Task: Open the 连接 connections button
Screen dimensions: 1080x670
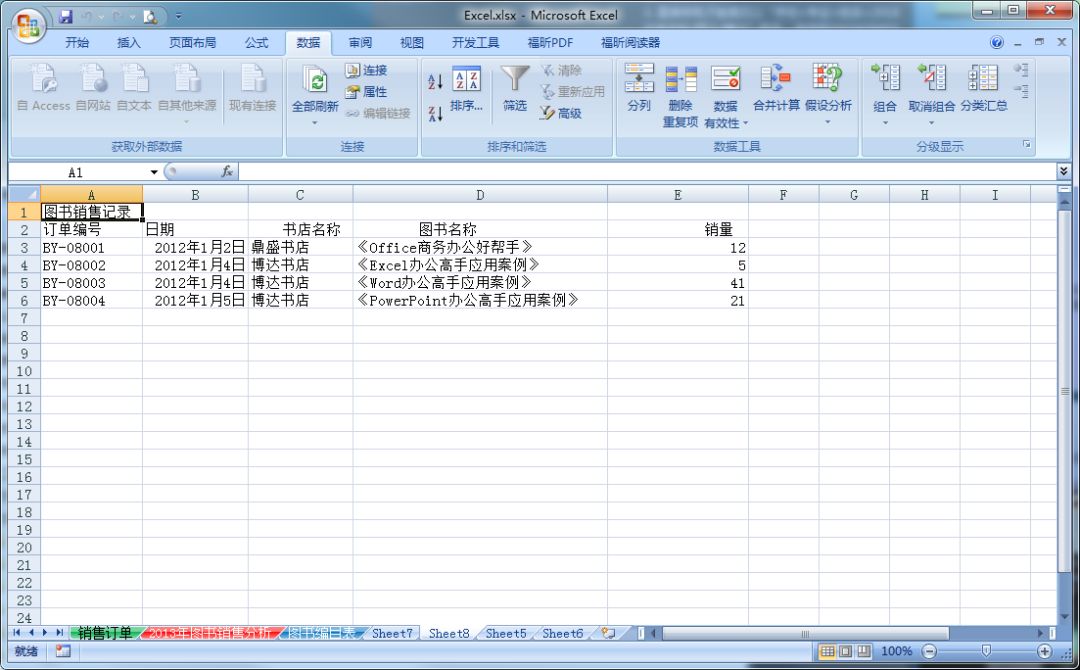Action: click(x=366, y=70)
